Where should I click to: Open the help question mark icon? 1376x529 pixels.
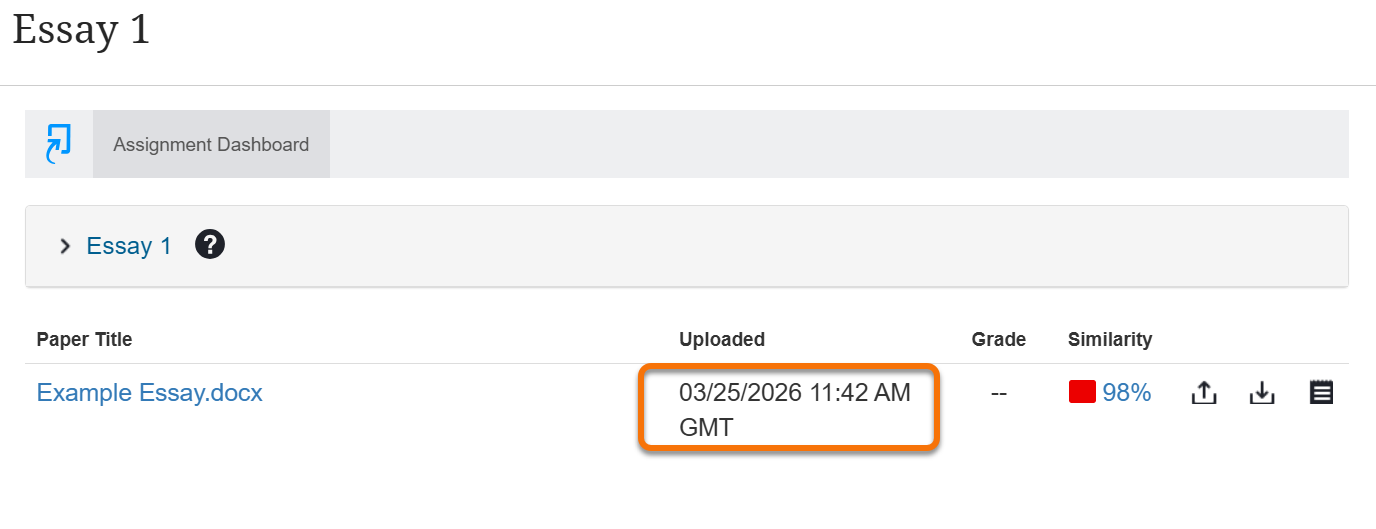pos(210,245)
